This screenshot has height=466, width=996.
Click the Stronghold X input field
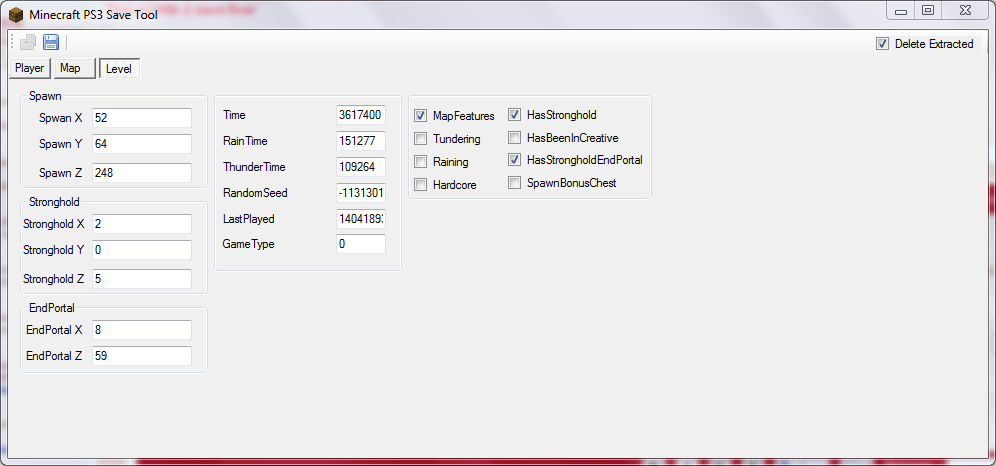click(x=142, y=223)
